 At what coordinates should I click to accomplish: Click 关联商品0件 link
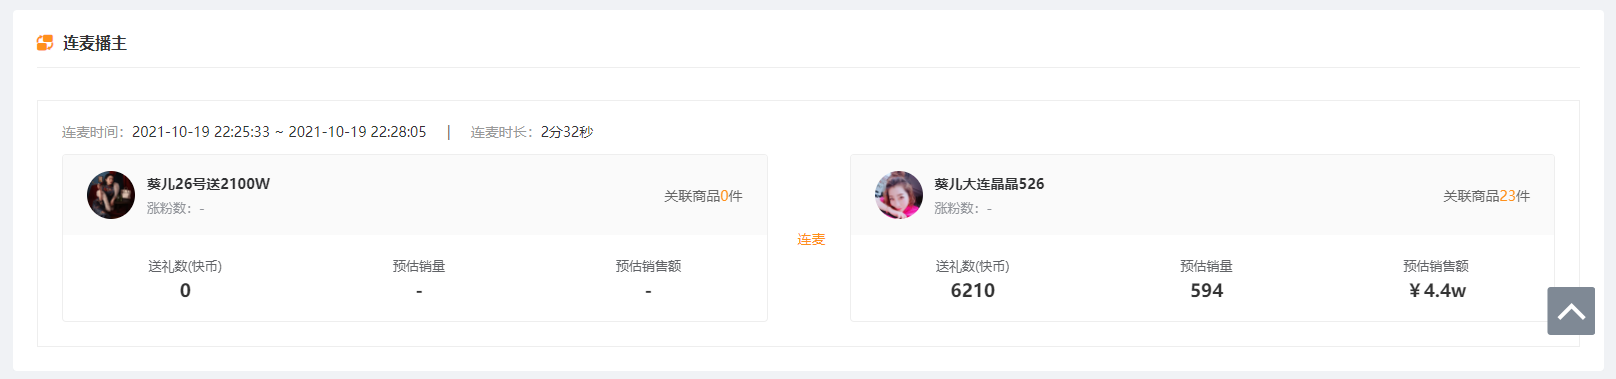click(x=703, y=196)
